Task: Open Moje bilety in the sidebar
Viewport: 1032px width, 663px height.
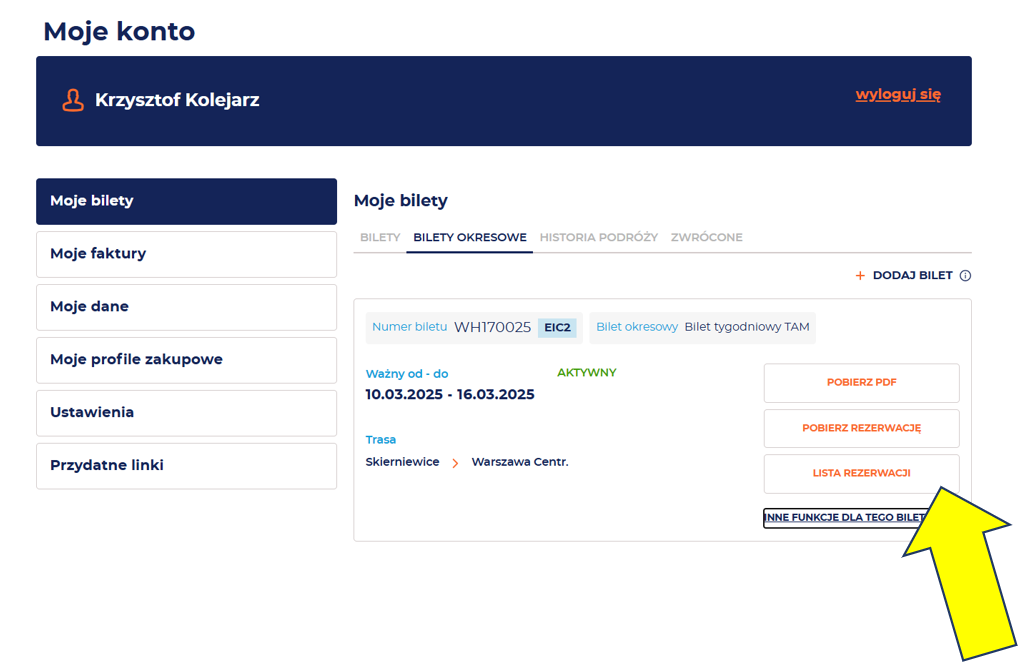Action: 186,201
